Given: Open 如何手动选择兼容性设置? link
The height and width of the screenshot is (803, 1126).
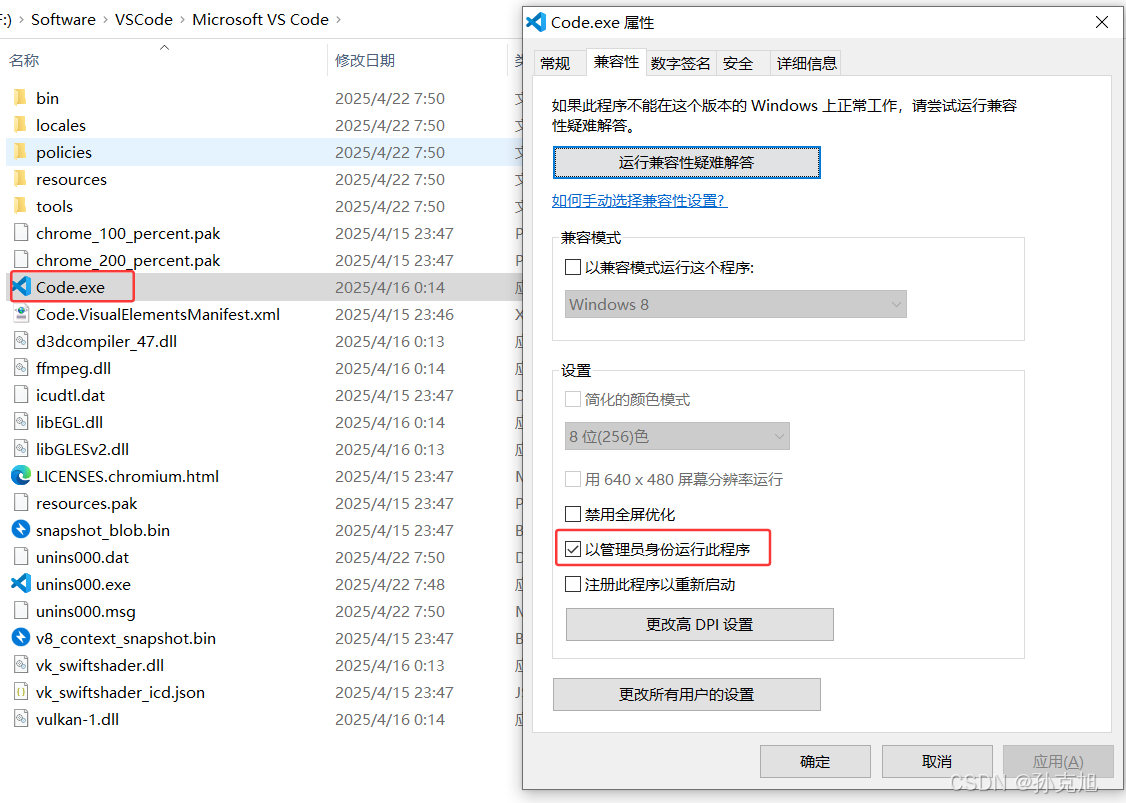Looking at the screenshot, I should point(639,200).
